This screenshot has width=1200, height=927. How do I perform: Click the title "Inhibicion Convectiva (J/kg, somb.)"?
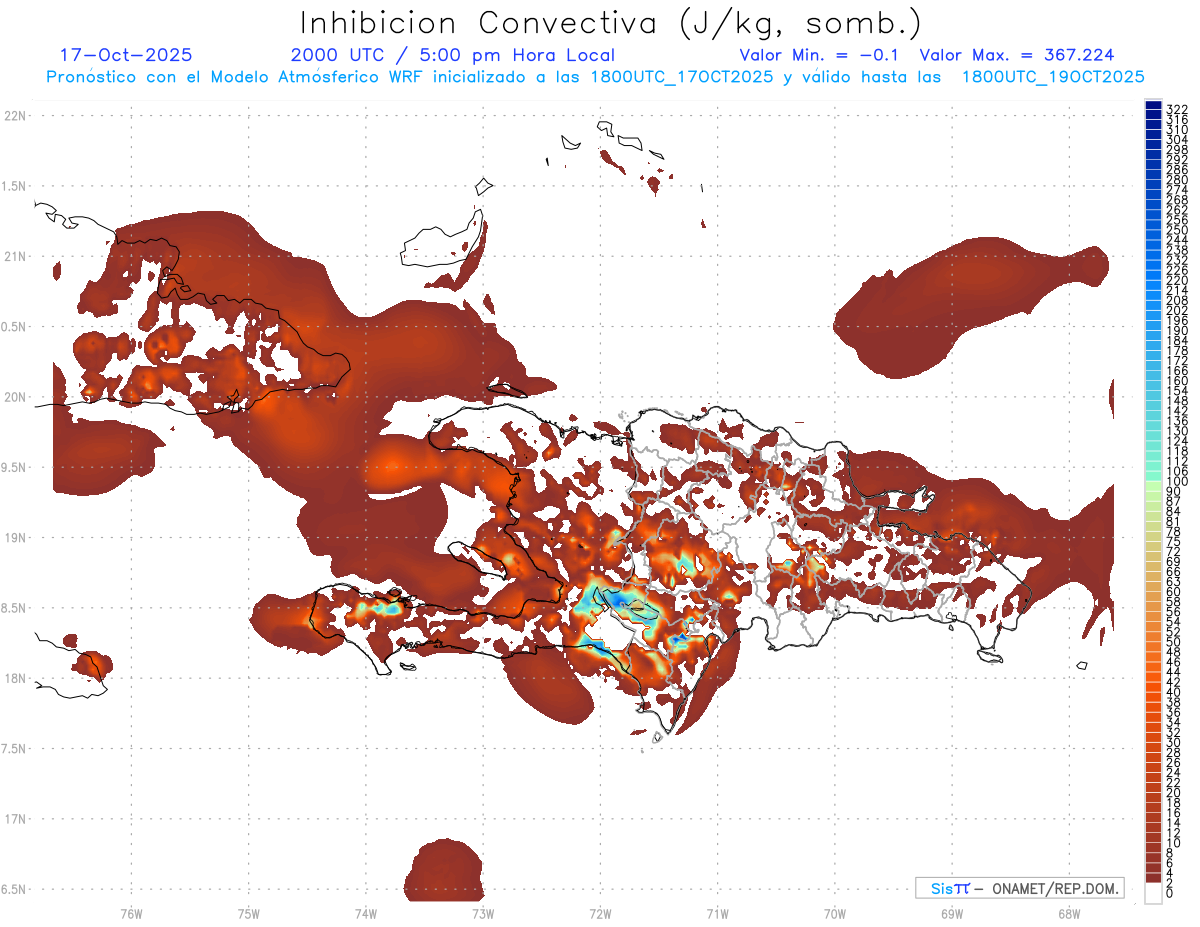(x=610, y=24)
